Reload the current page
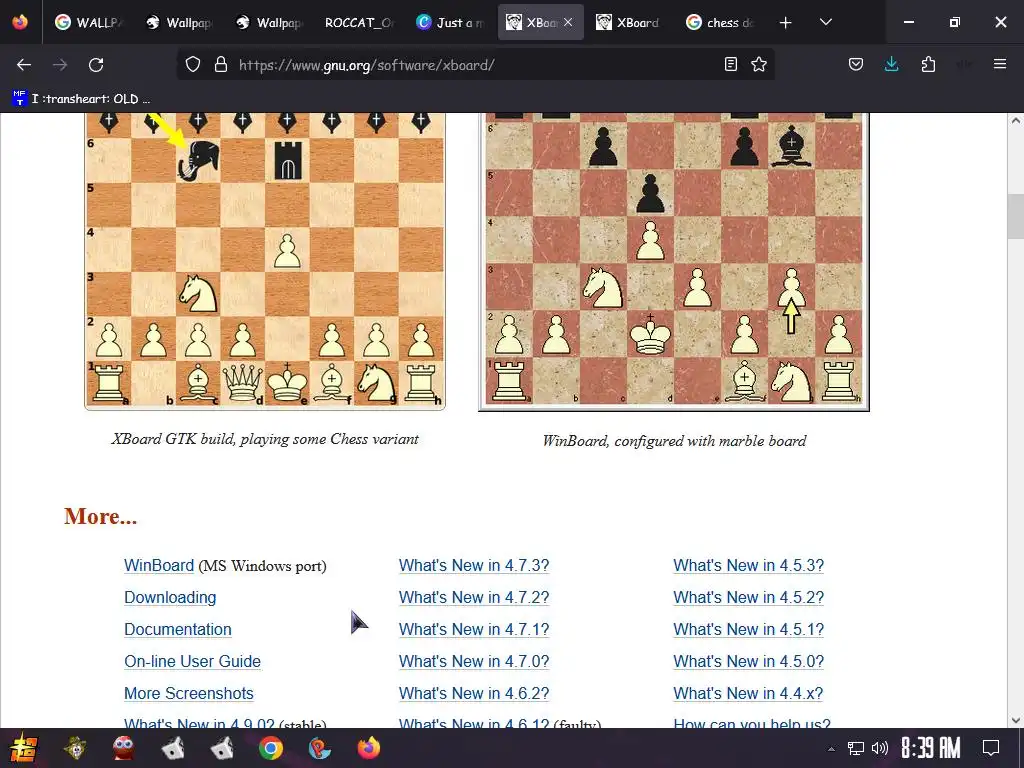Viewport: 1024px width, 768px height. click(96, 65)
